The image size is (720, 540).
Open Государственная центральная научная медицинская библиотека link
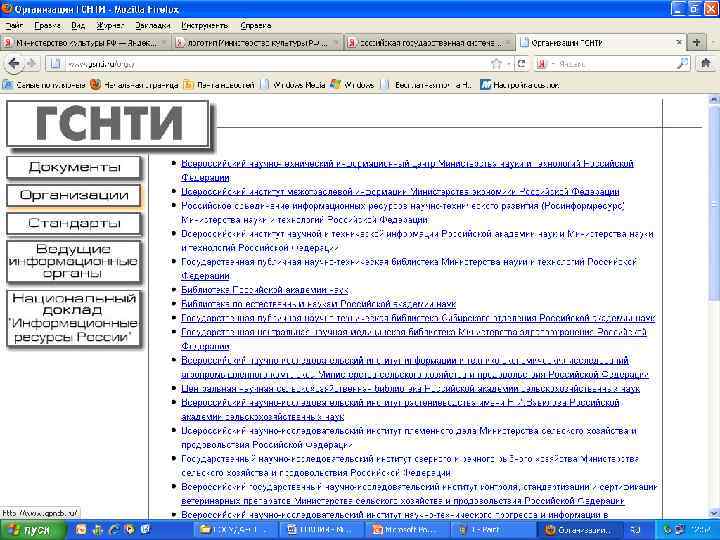(x=414, y=339)
